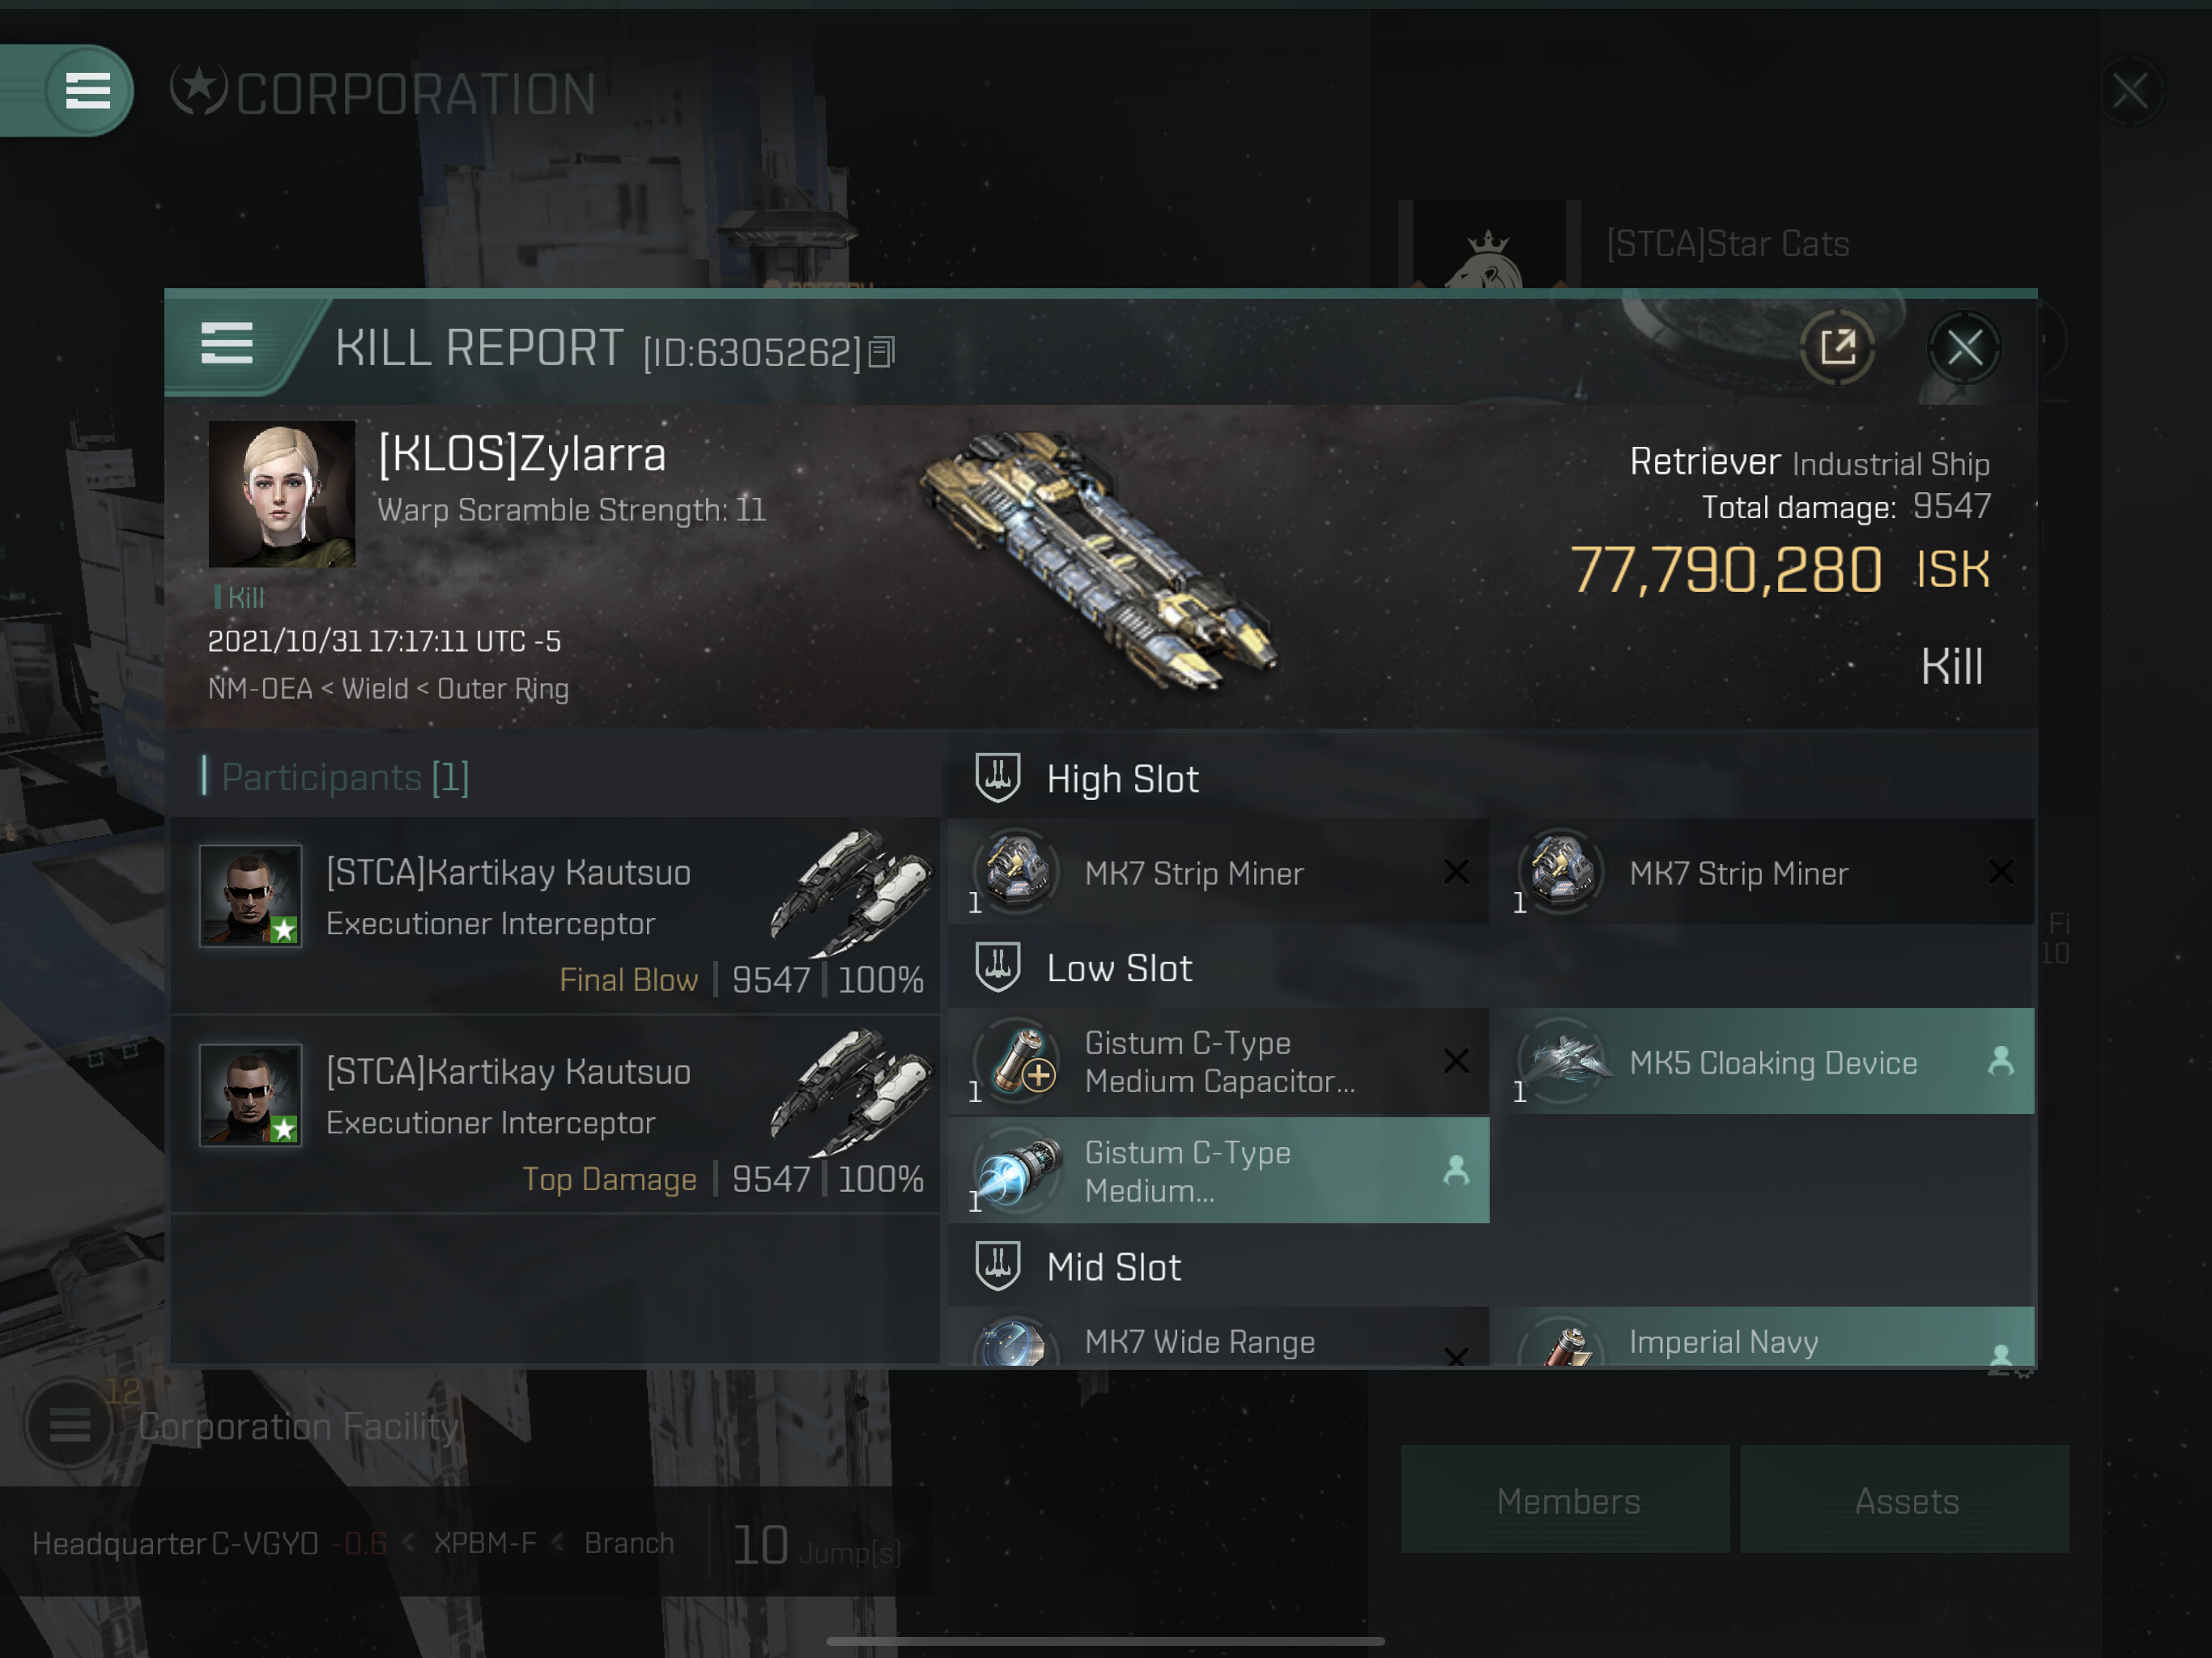Select the MK5 Cloaking Device item
2212x1658 pixels.
pos(1771,1061)
